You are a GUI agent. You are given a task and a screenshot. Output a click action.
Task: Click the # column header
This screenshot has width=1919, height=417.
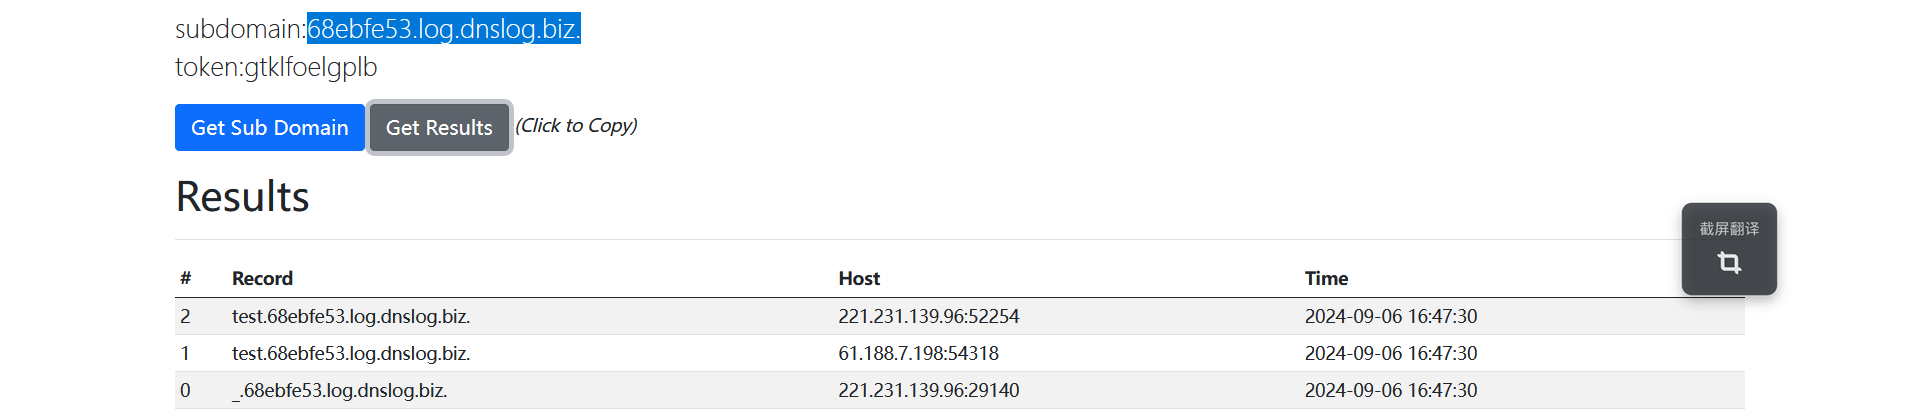[185, 279]
